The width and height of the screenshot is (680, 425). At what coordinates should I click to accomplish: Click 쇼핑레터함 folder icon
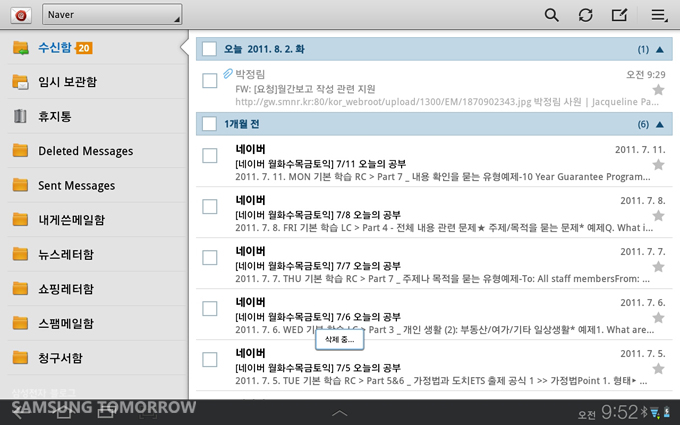[x=20, y=288]
